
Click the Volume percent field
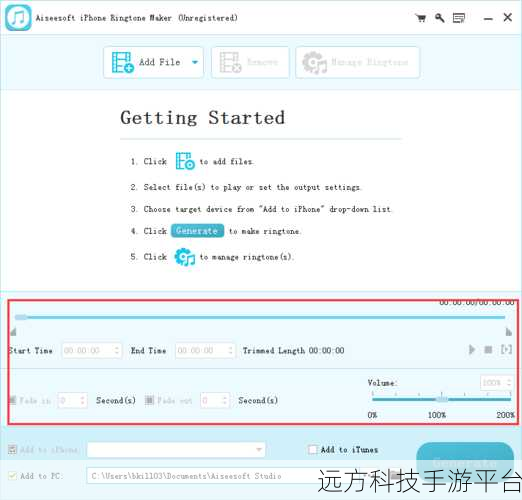pyautogui.click(x=496, y=383)
